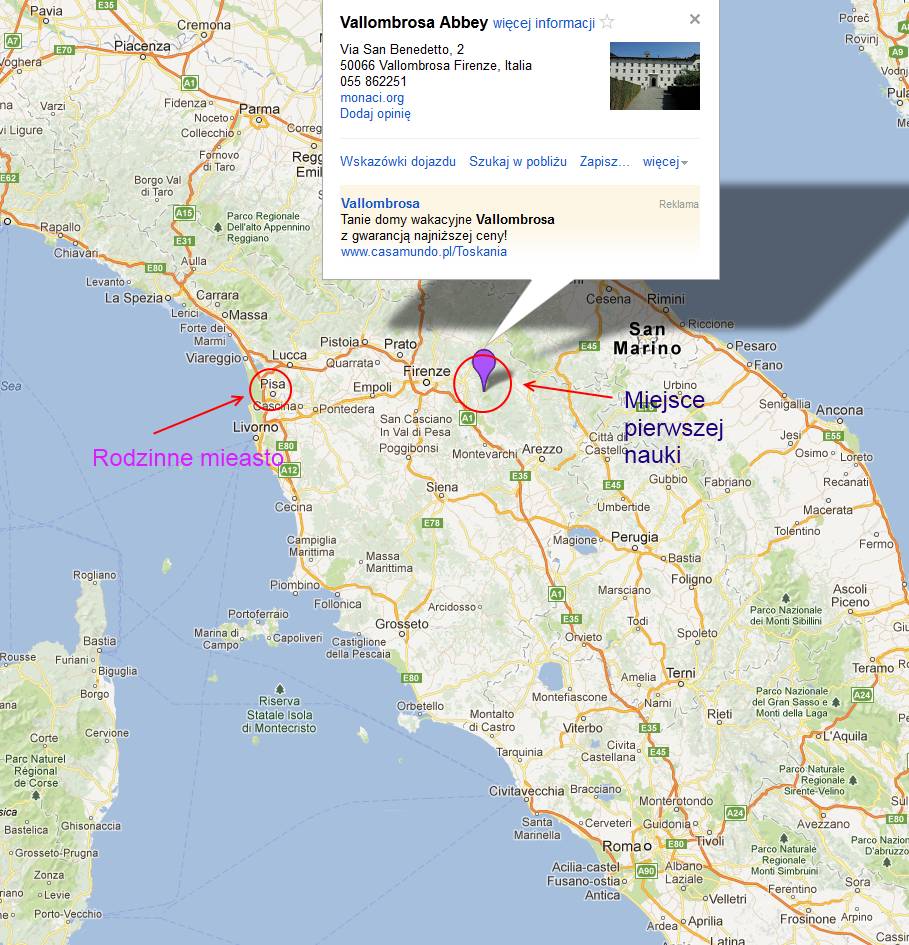909x945 pixels.
Task: Expand the "więcej" dropdown menu
Action: tap(665, 162)
